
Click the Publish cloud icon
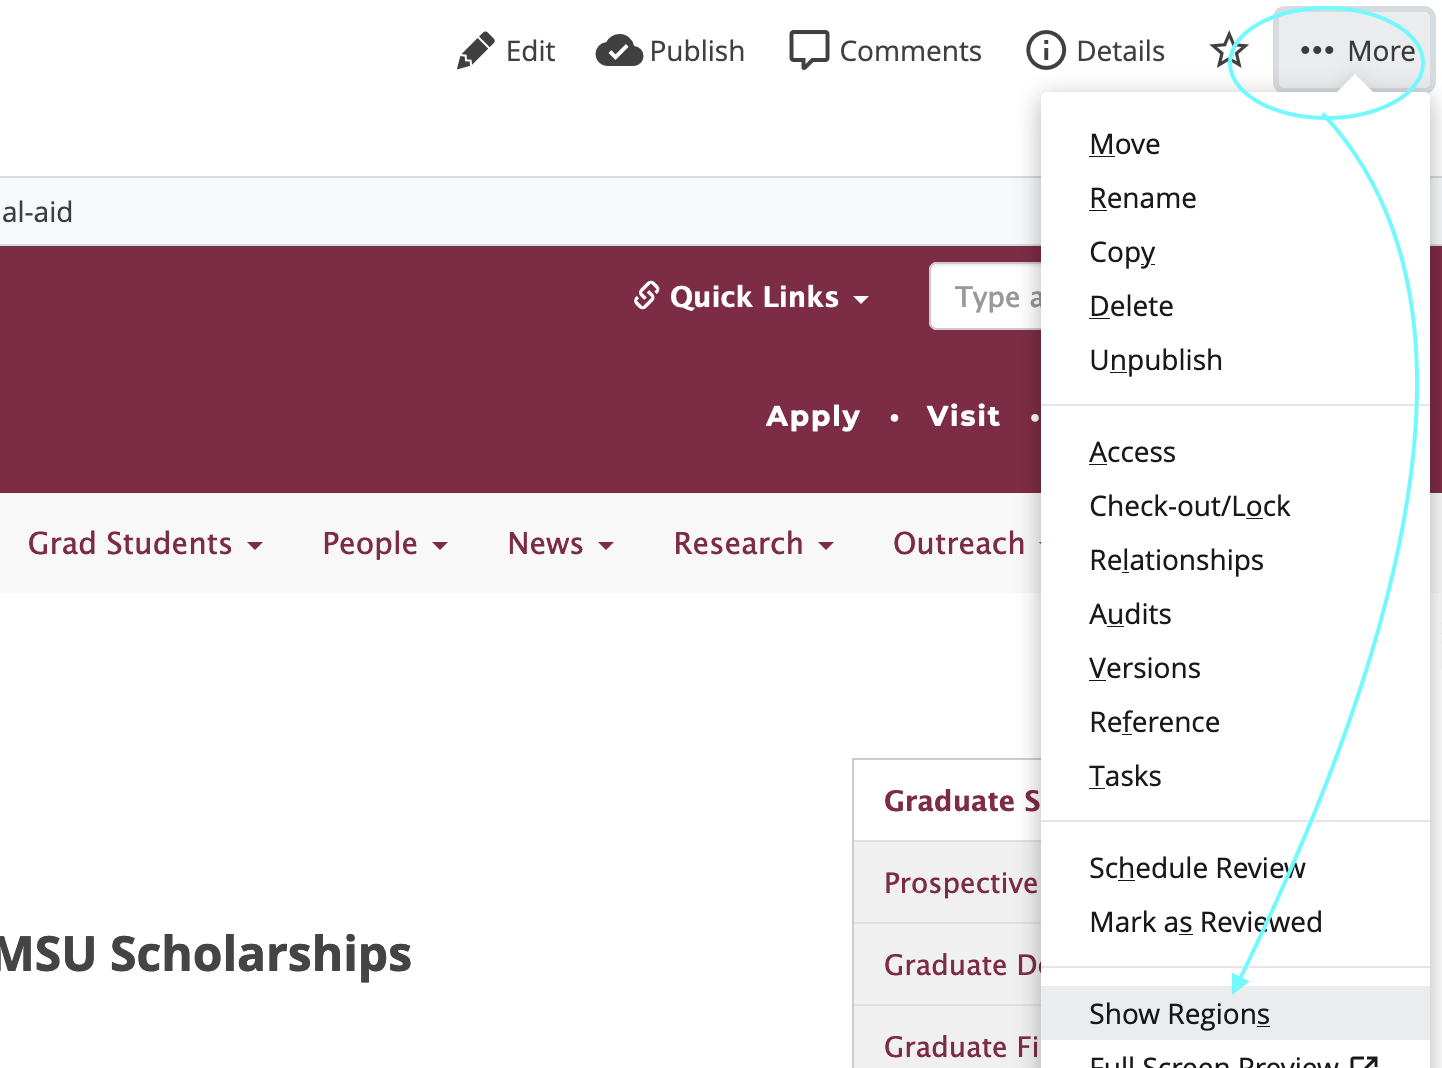(x=619, y=50)
